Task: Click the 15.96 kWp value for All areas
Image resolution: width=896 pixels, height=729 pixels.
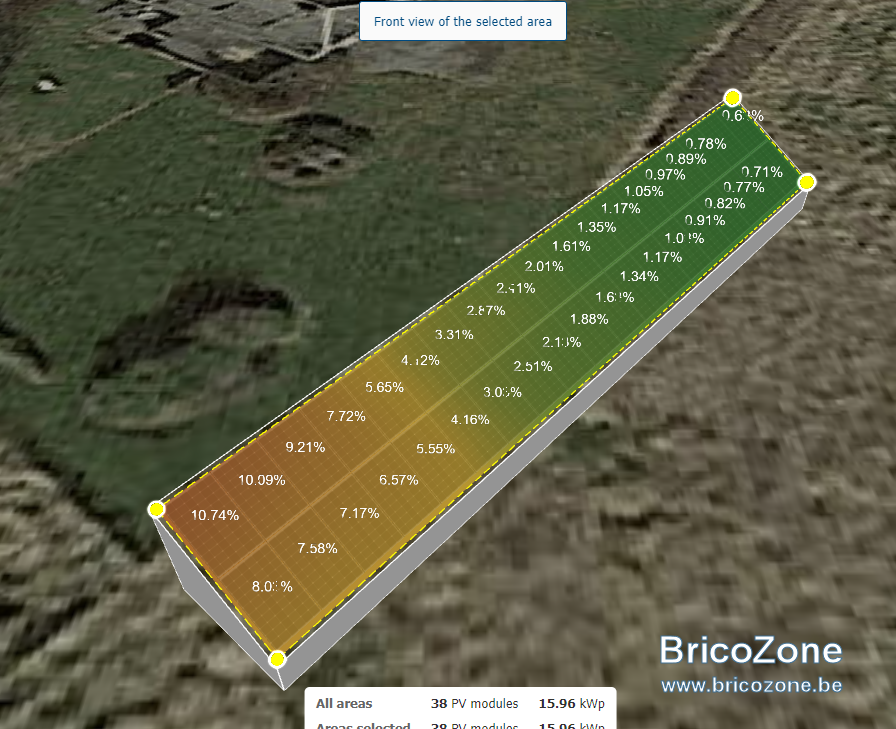Action: [x=571, y=703]
